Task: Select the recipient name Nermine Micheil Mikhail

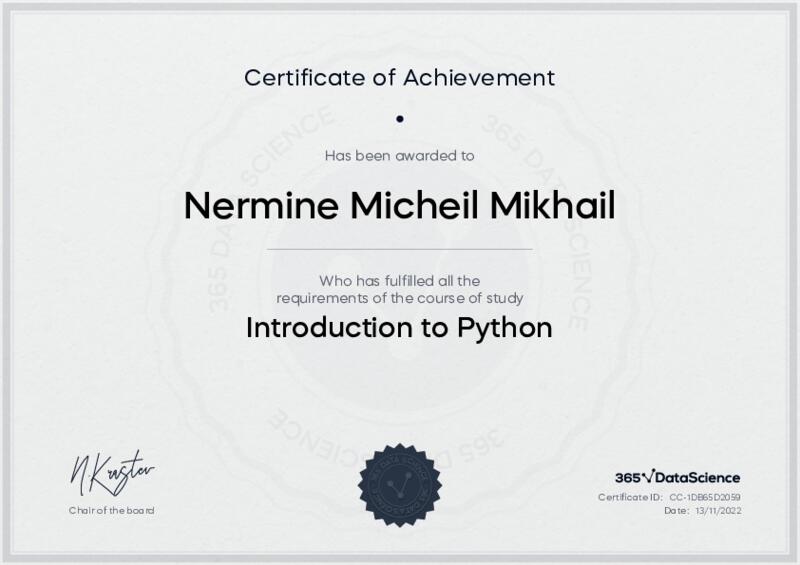Action: coord(399,205)
